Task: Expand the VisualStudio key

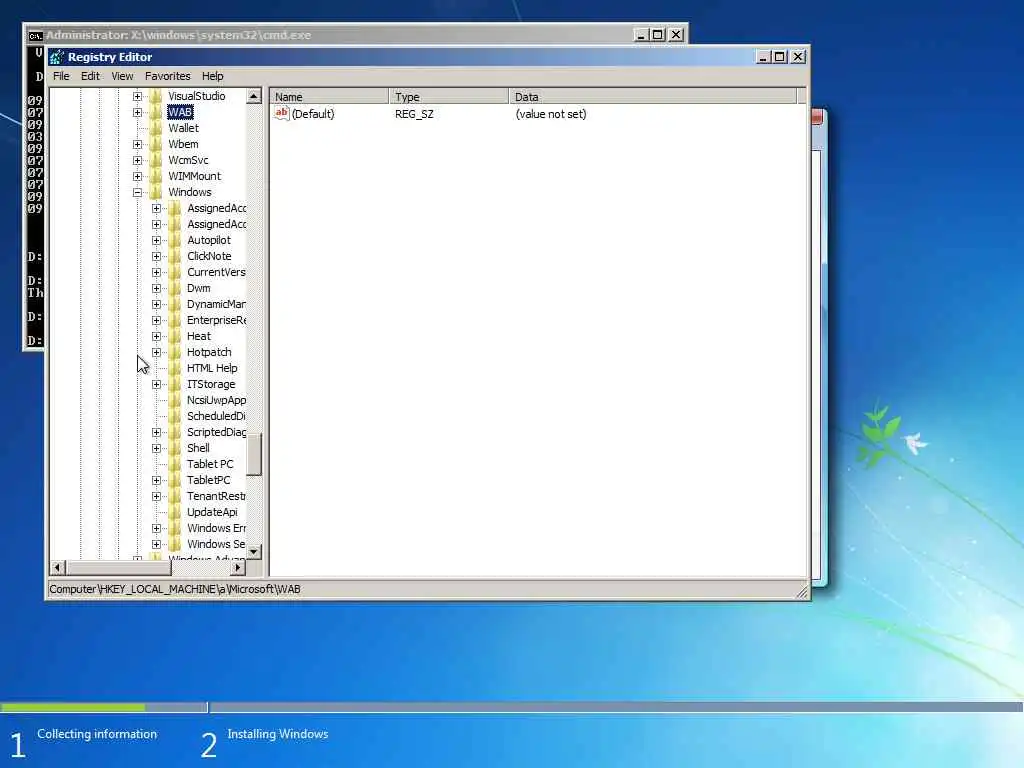Action: point(137,97)
